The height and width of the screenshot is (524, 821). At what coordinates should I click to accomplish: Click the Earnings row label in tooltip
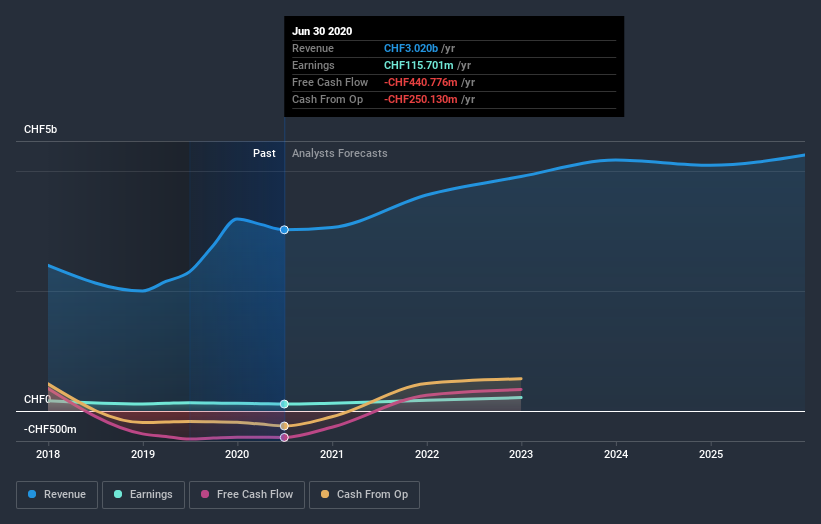[x=313, y=65]
